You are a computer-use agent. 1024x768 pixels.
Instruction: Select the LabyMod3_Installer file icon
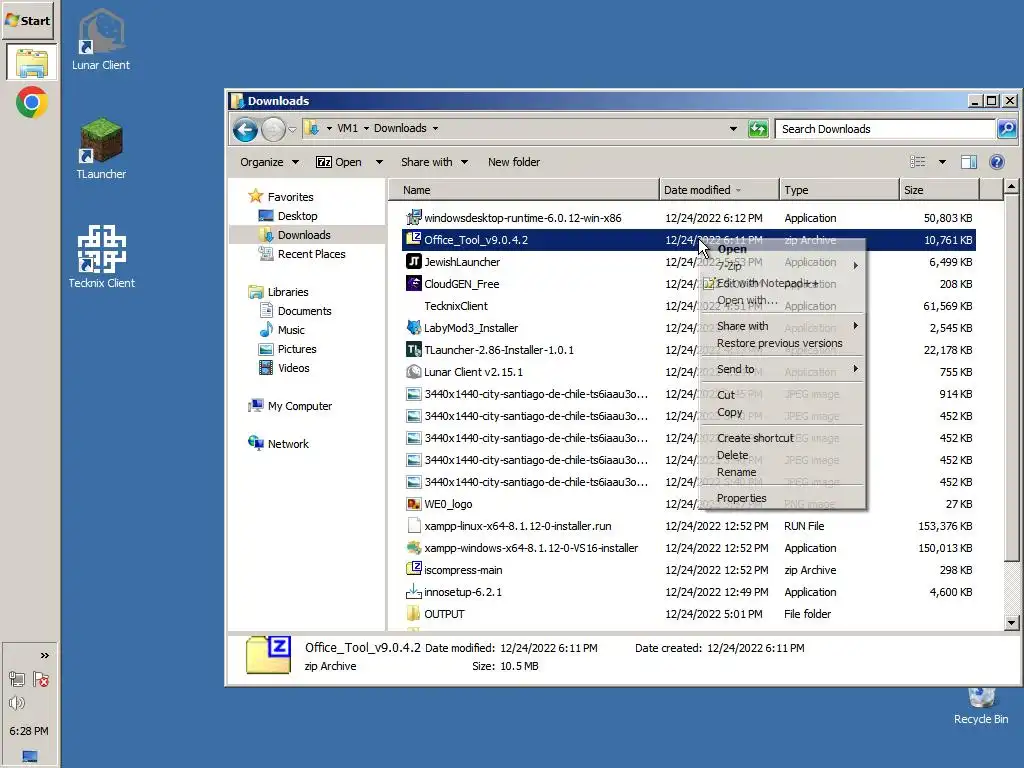click(413, 327)
